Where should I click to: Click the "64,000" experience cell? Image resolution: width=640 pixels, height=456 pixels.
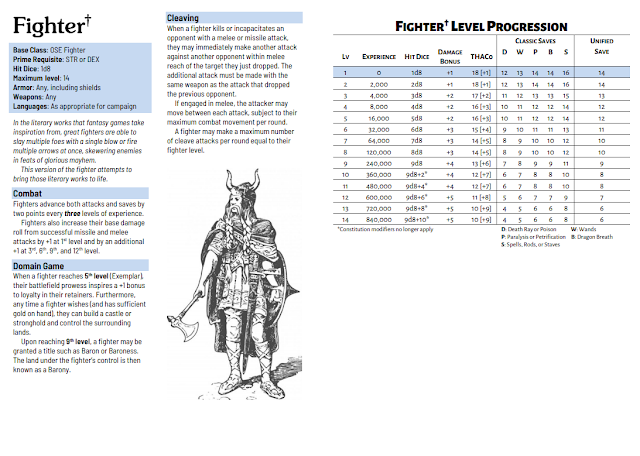(379, 141)
